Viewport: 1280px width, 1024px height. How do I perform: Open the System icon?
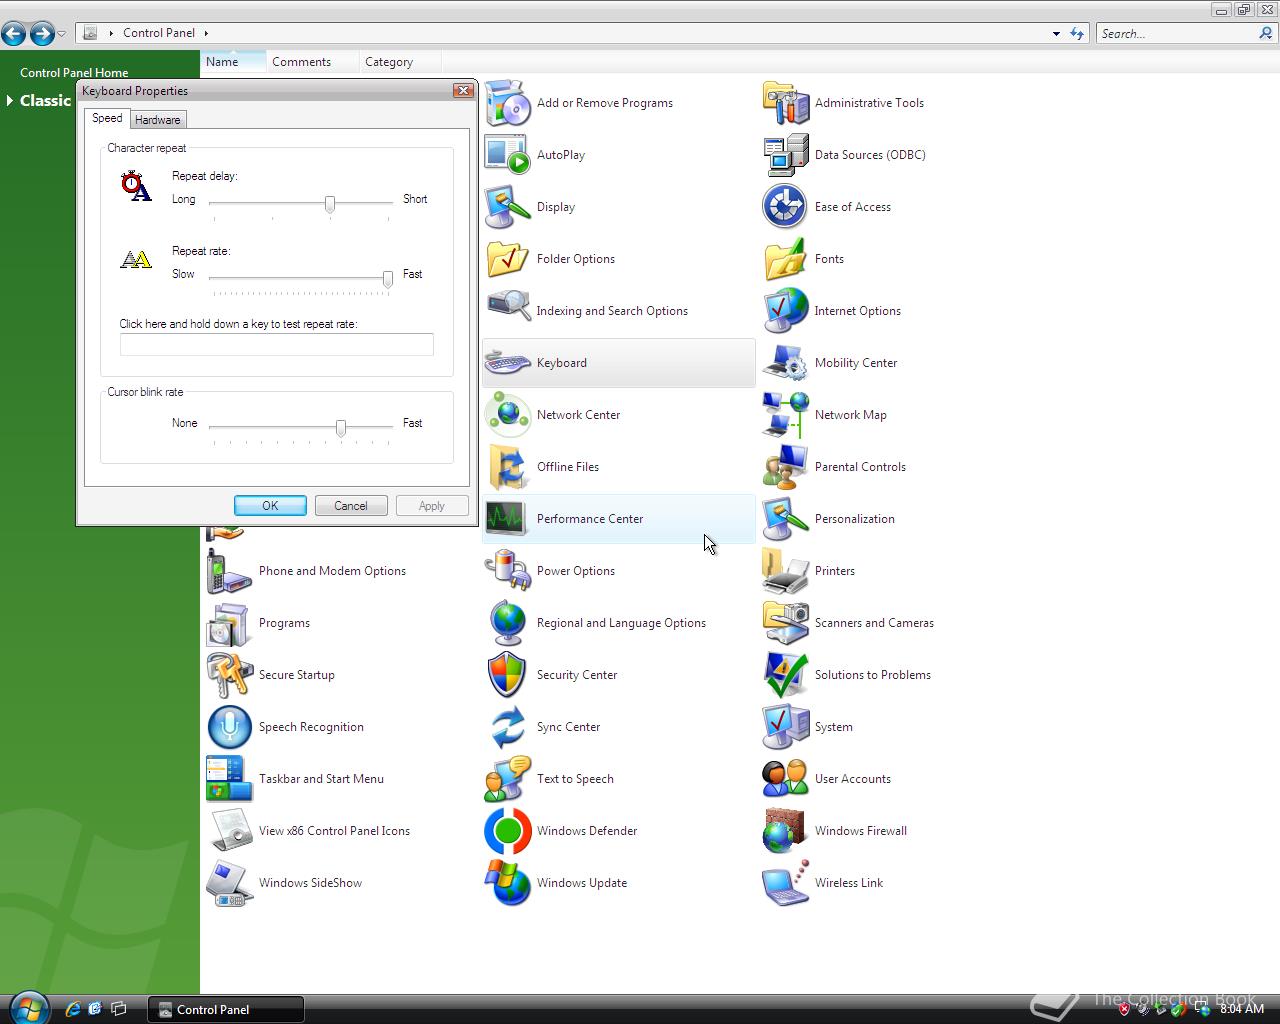point(786,727)
